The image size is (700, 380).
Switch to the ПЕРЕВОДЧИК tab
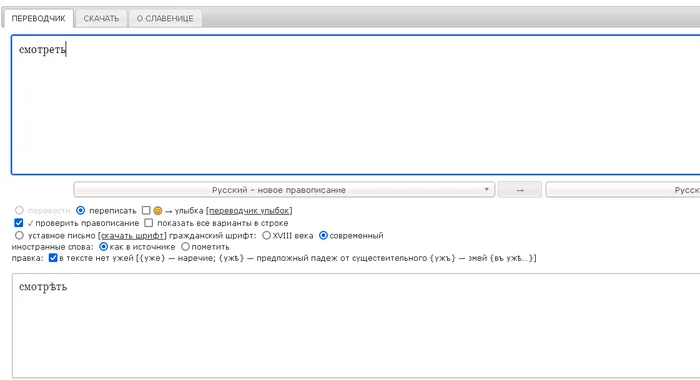(38, 18)
